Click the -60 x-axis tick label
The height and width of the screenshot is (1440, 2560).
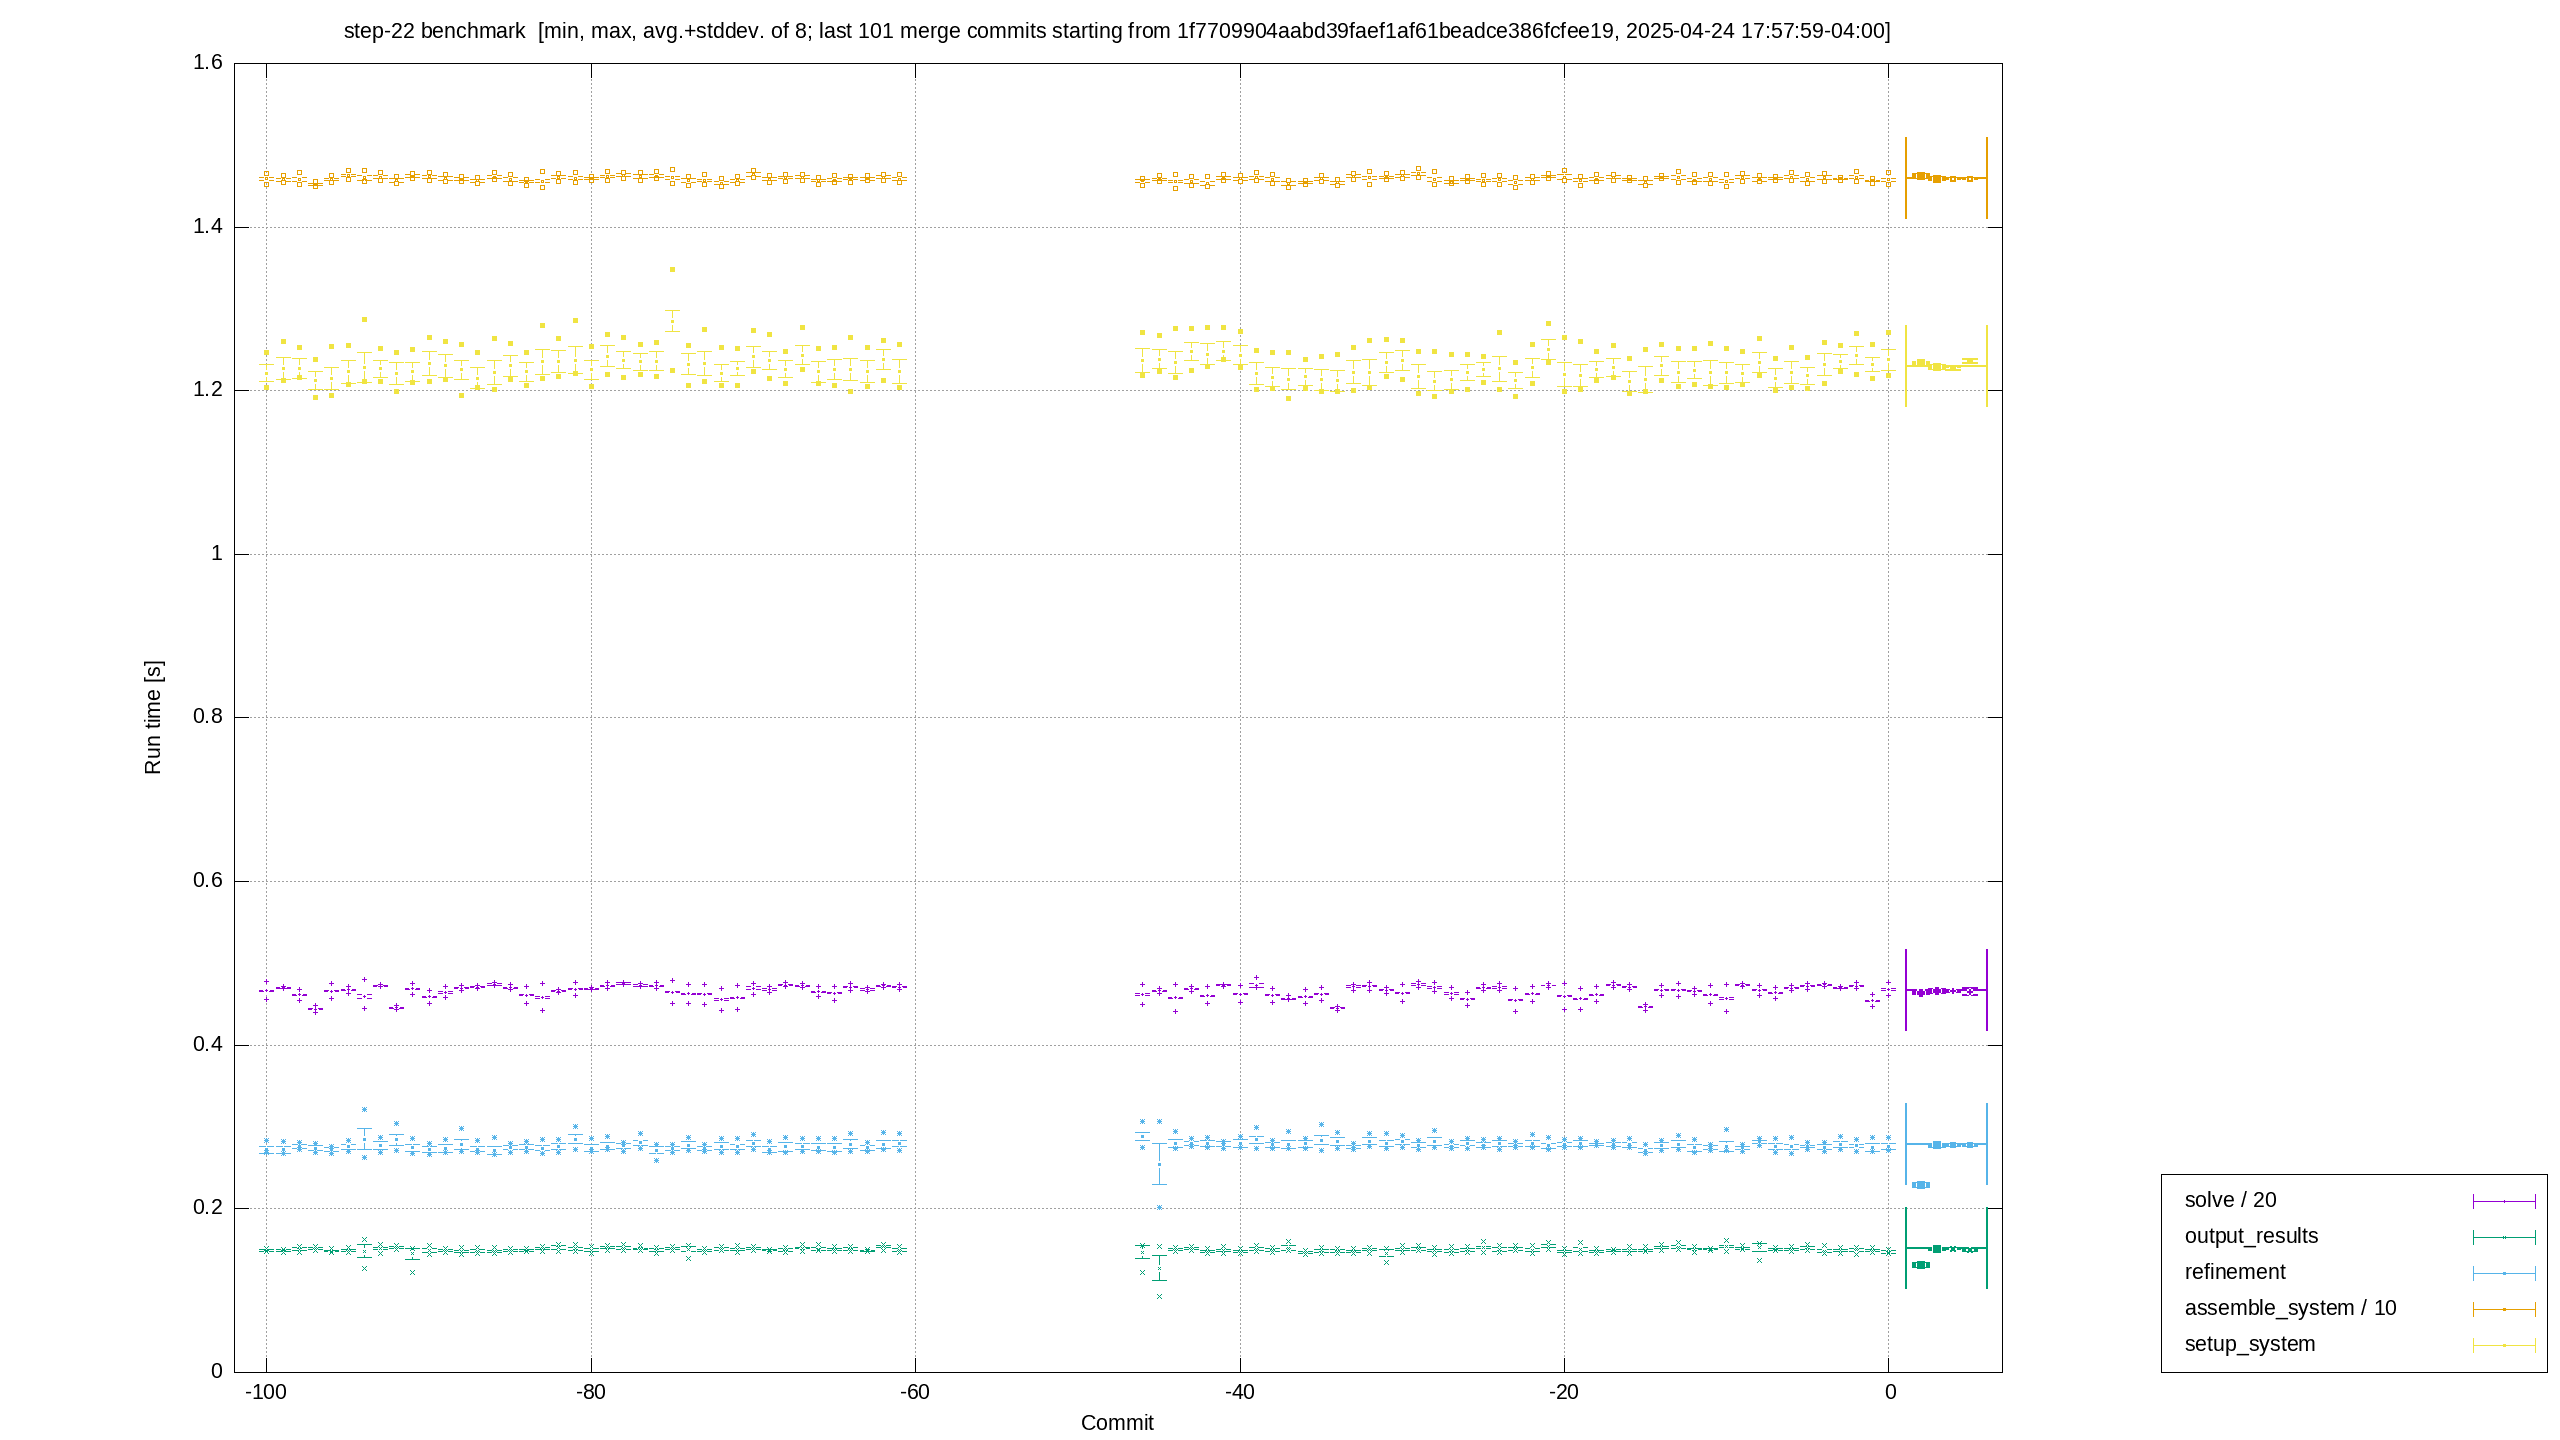915,1392
